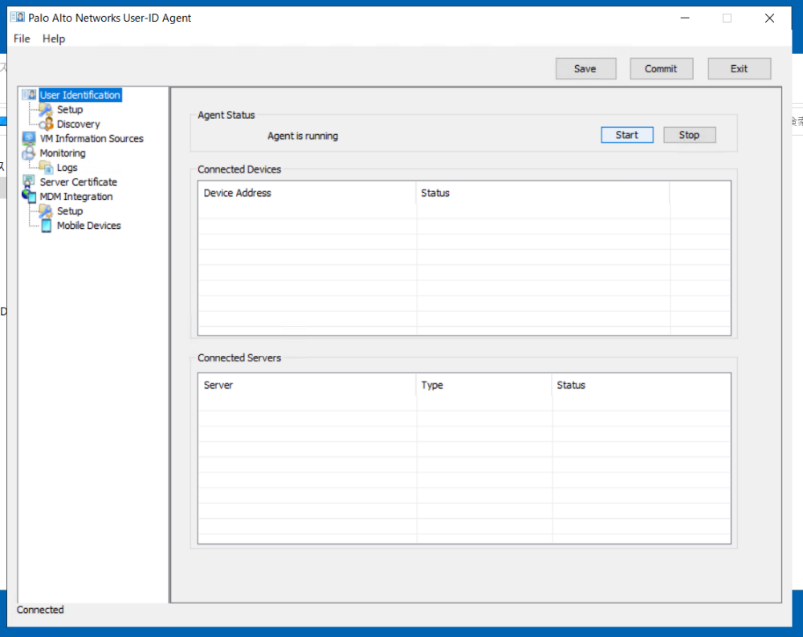The image size is (803, 637).
Task: Click the User Identification tree icon
Action: (30, 95)
